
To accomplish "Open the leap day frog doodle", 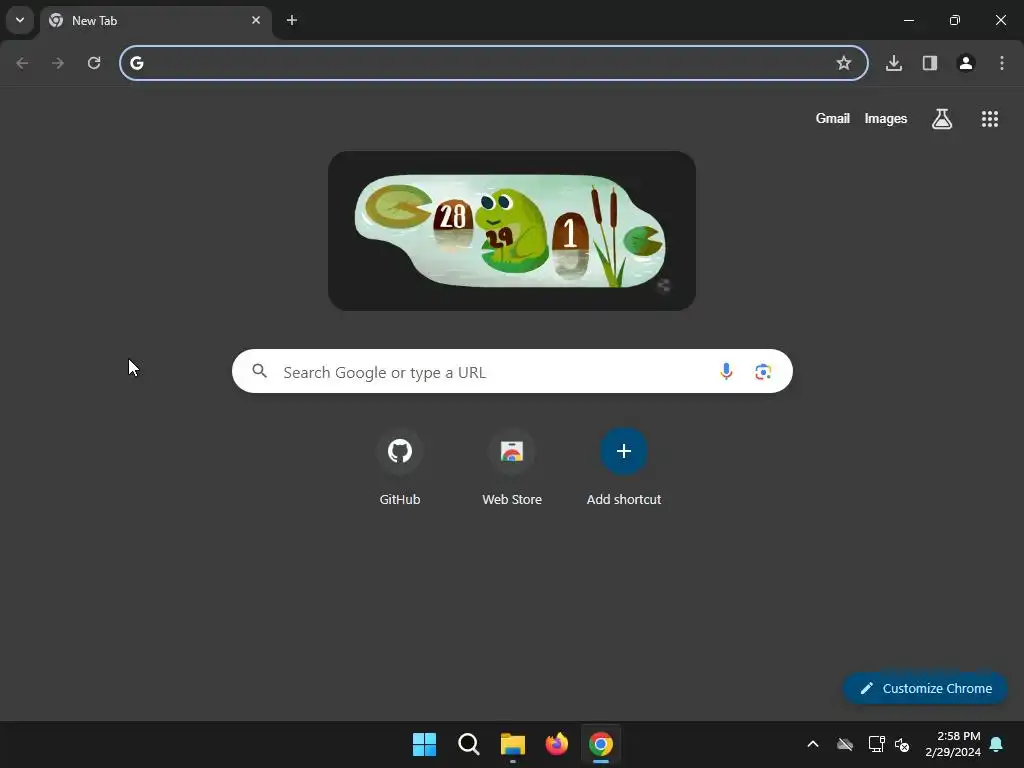I will pyautogui.click(x=511, y=231).
